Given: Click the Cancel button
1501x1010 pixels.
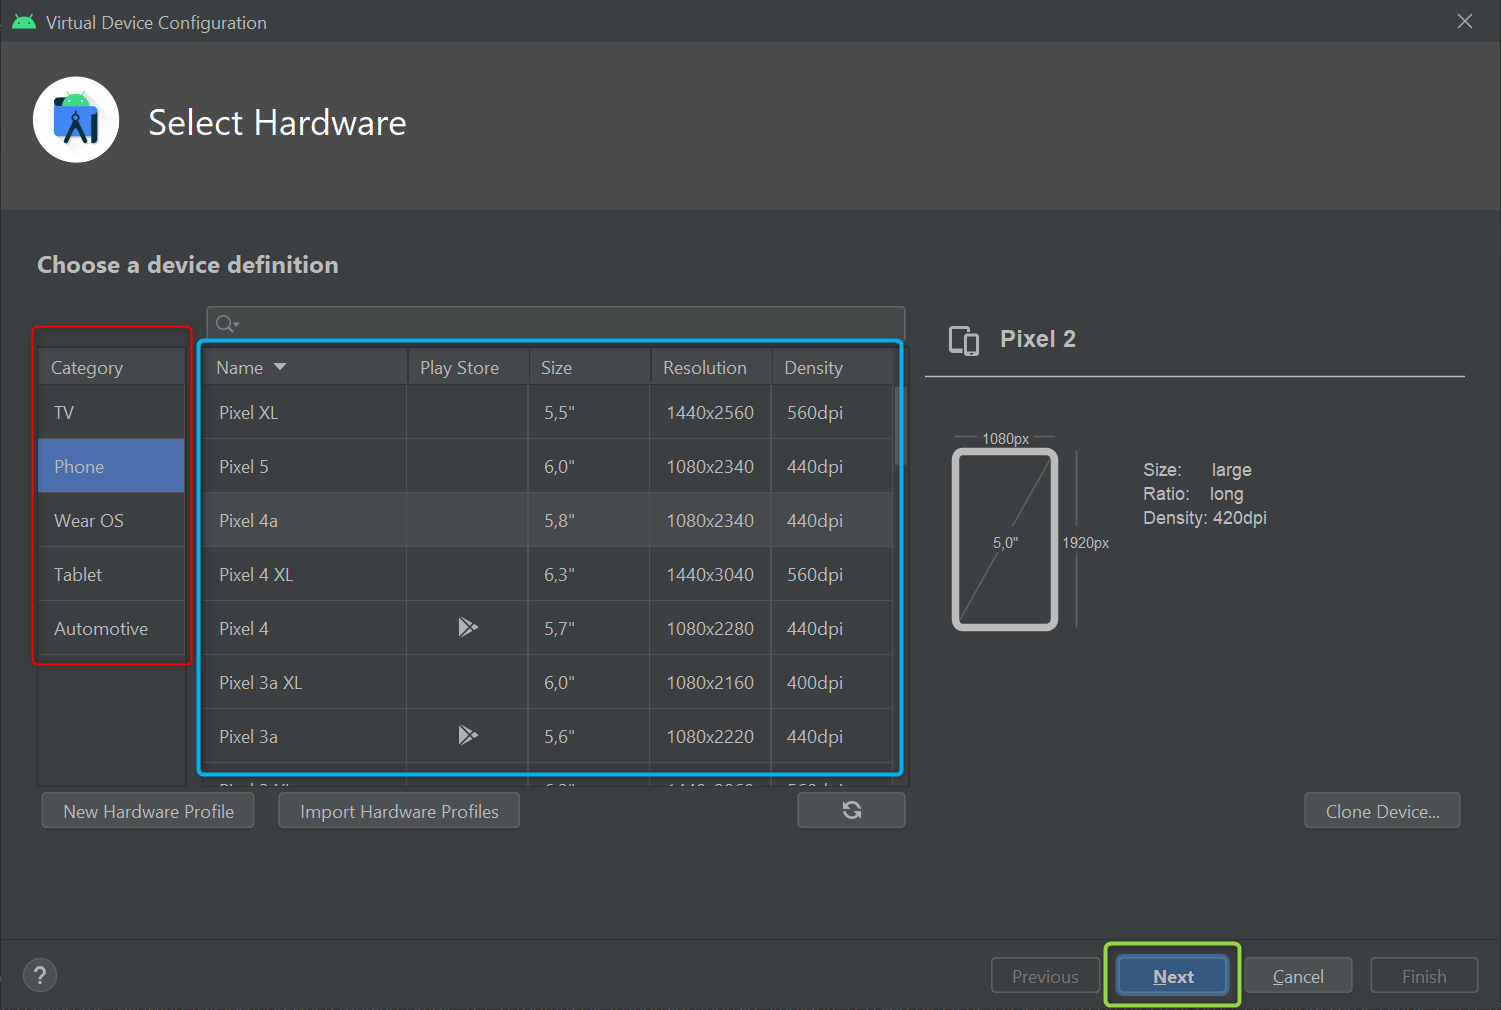Looking at the screenshot, I should coord(1298,976).
